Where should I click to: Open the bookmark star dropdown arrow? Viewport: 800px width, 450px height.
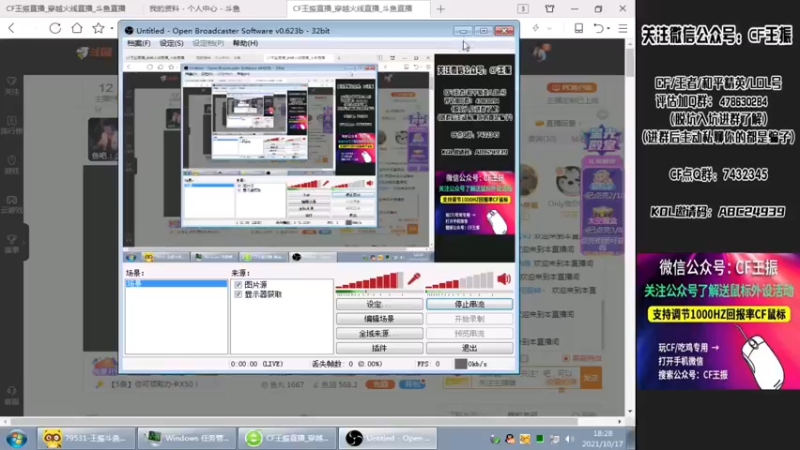point(112,29)
